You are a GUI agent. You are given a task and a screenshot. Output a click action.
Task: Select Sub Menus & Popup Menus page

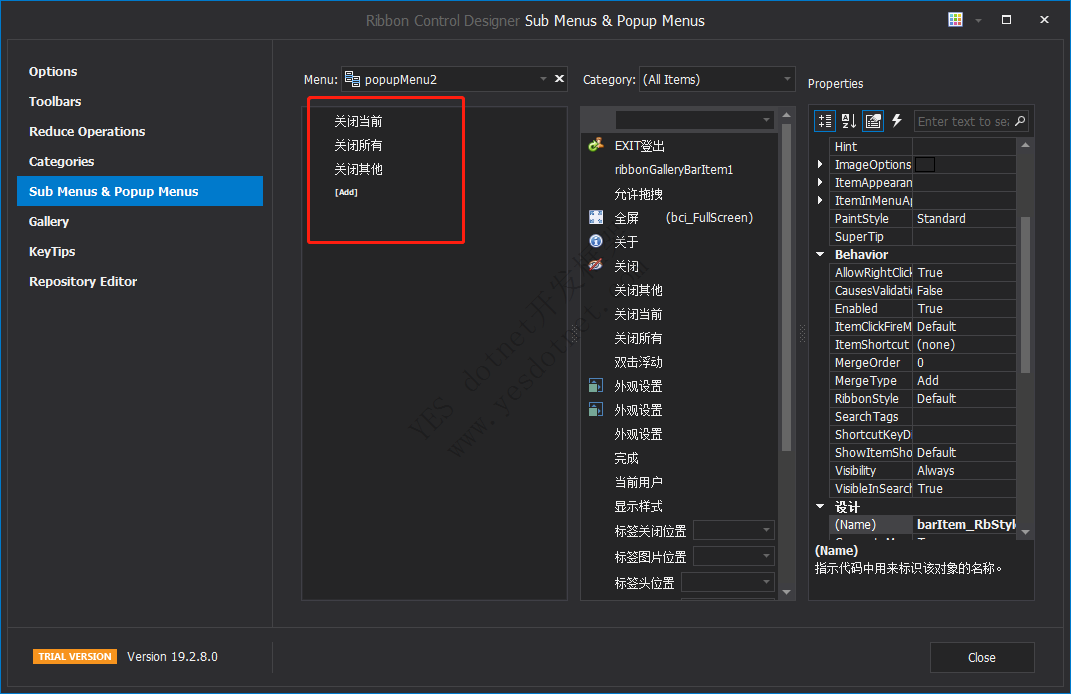[x=140, y=191]
